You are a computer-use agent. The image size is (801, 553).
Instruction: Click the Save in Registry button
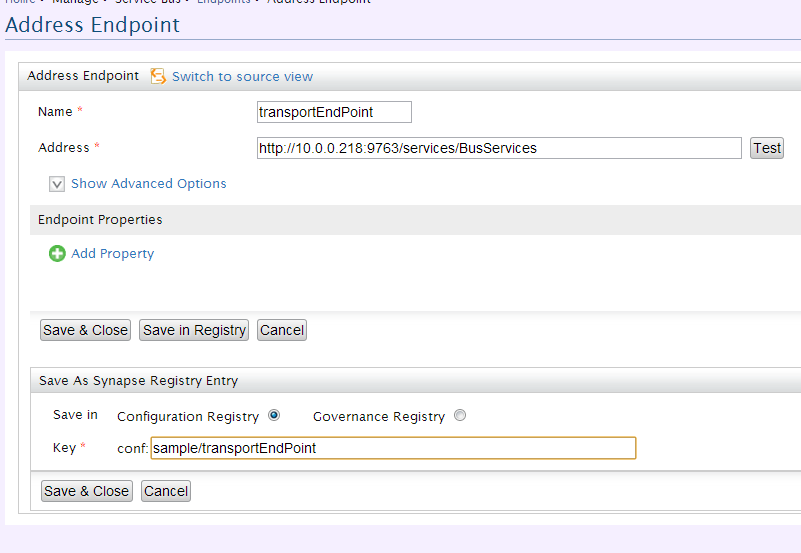(194, 330)
